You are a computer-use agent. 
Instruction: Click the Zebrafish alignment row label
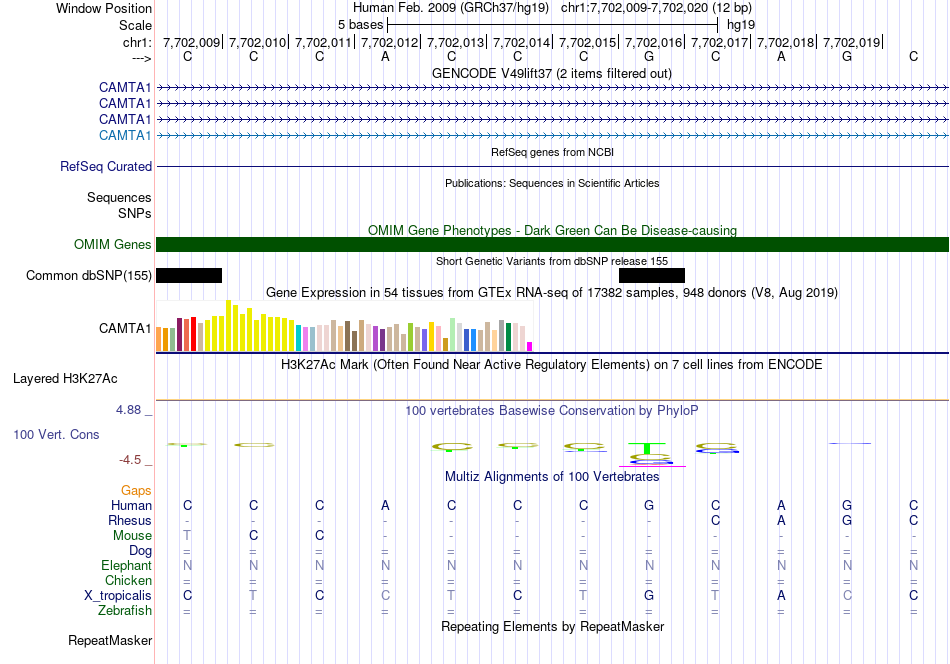tap(125, 610)
